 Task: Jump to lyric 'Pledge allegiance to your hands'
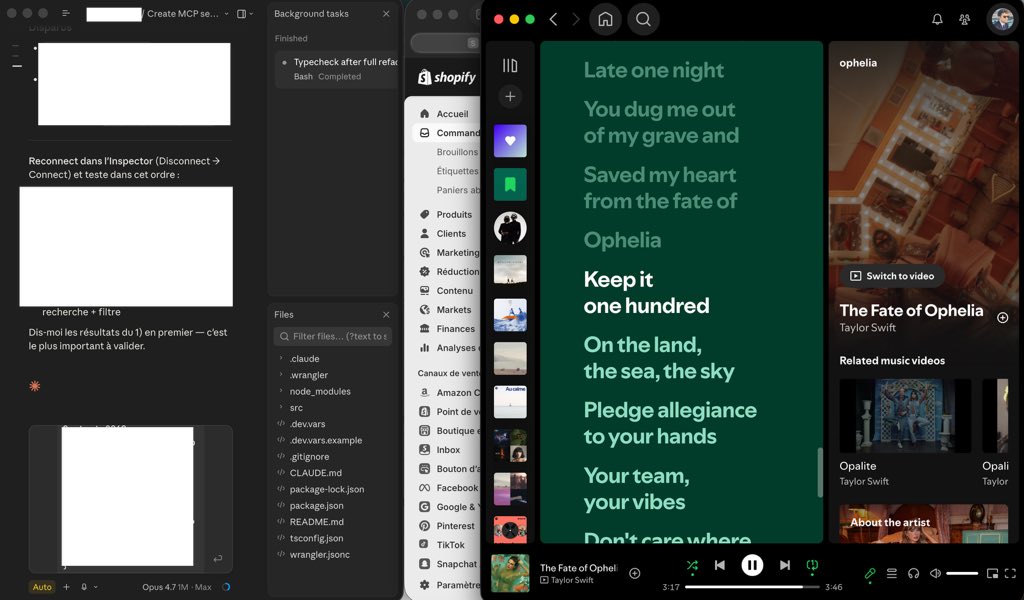pyautogui.click(x=670, y=423)
